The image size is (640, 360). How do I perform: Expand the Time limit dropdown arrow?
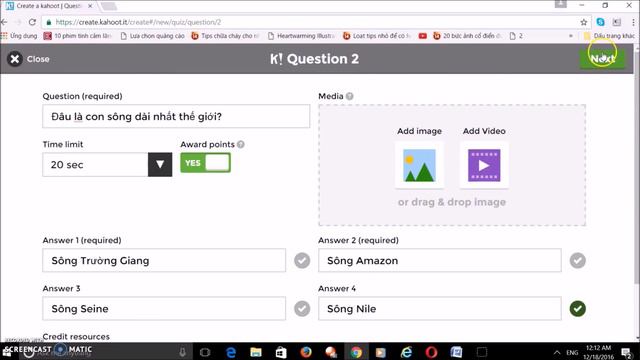(x=160, y=164)
